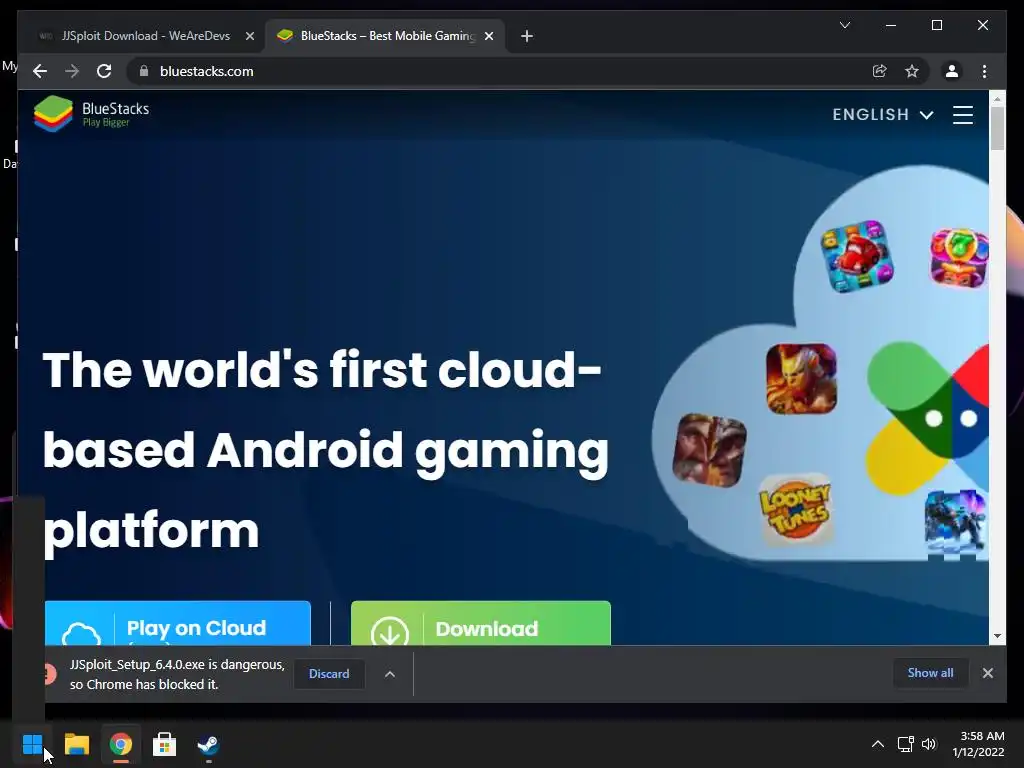Click the vertical scrollbar thumb
Screen dimensions: 1024x768
(x=997, y=129)
